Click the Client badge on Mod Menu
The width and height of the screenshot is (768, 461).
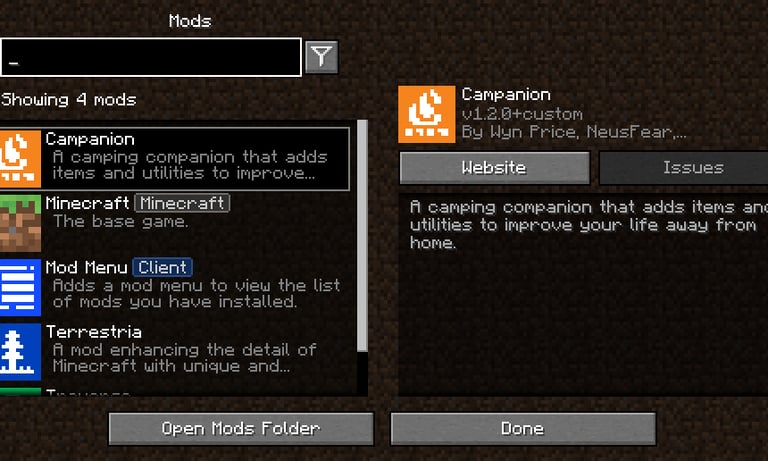pos(163,267)
